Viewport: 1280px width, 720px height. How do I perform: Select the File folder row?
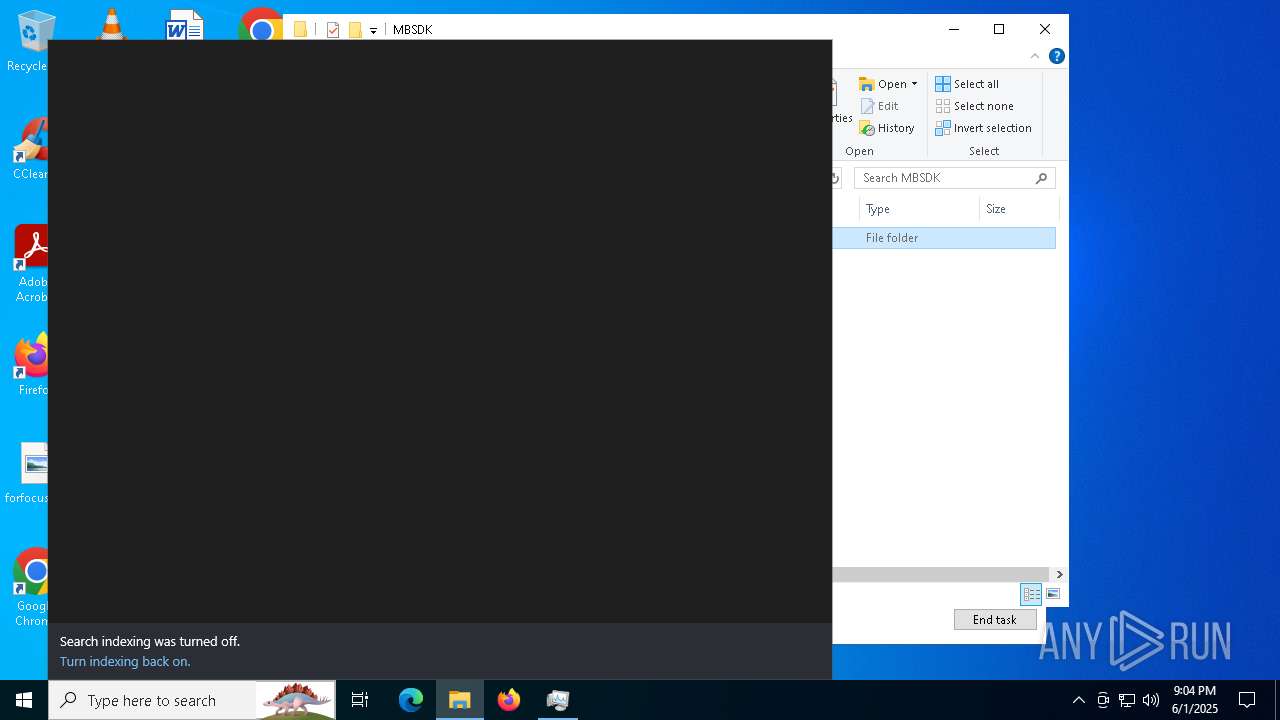click(944, 238)
